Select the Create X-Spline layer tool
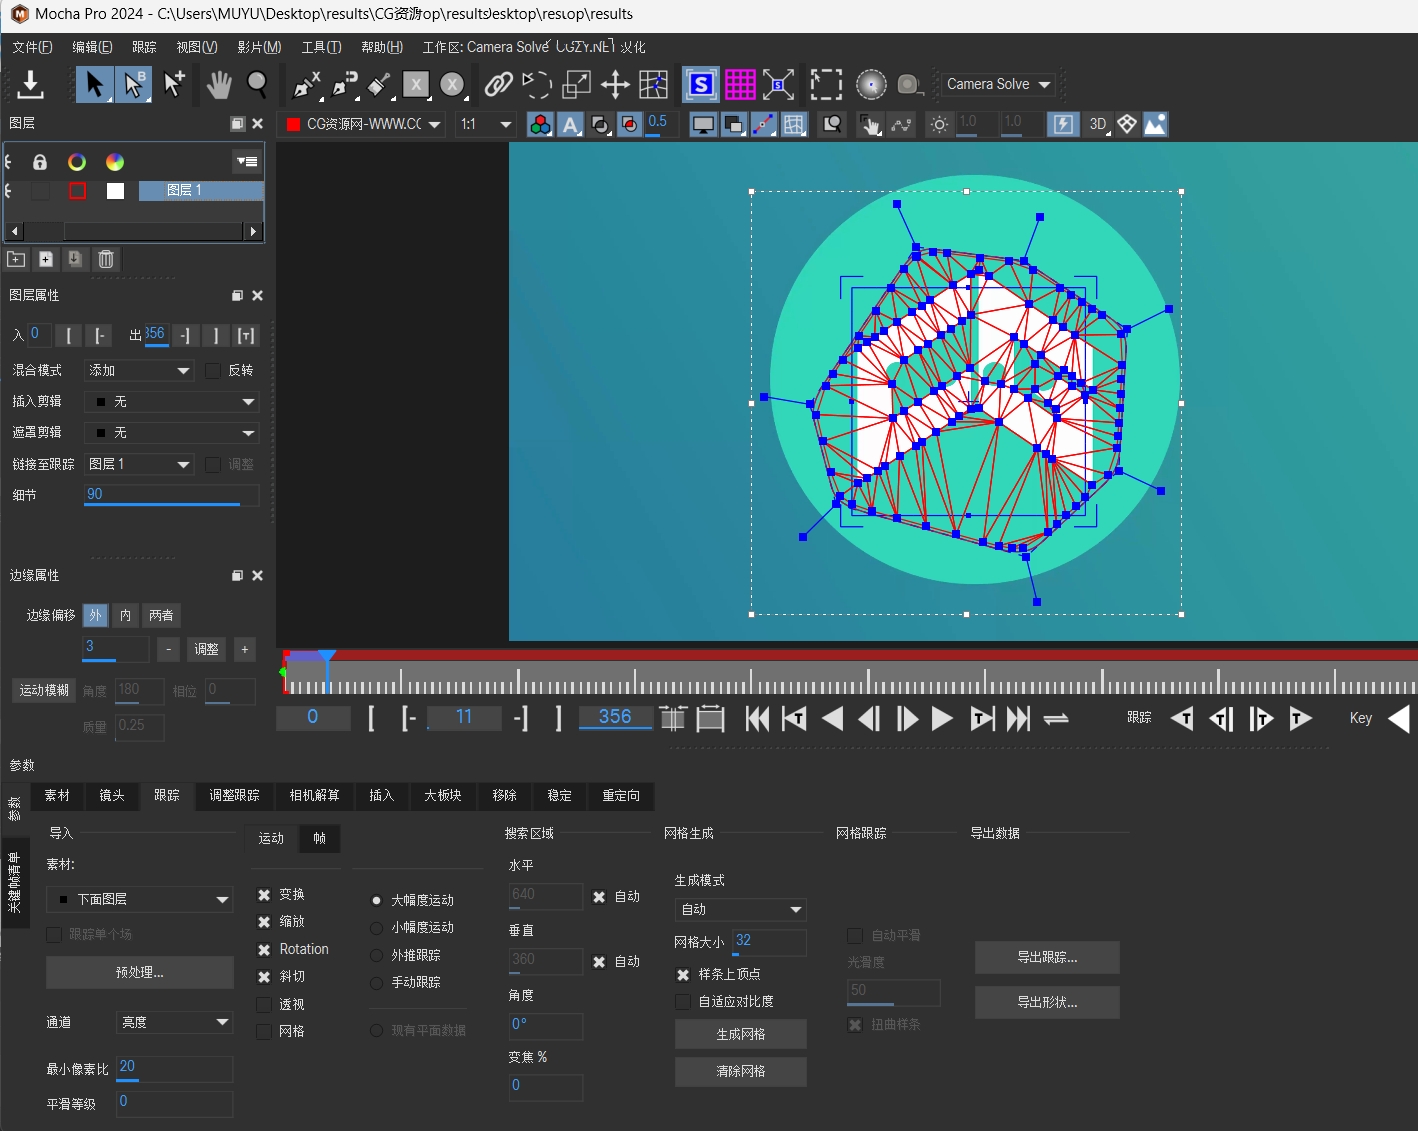1418x1131 pixels. coord(306,85)
